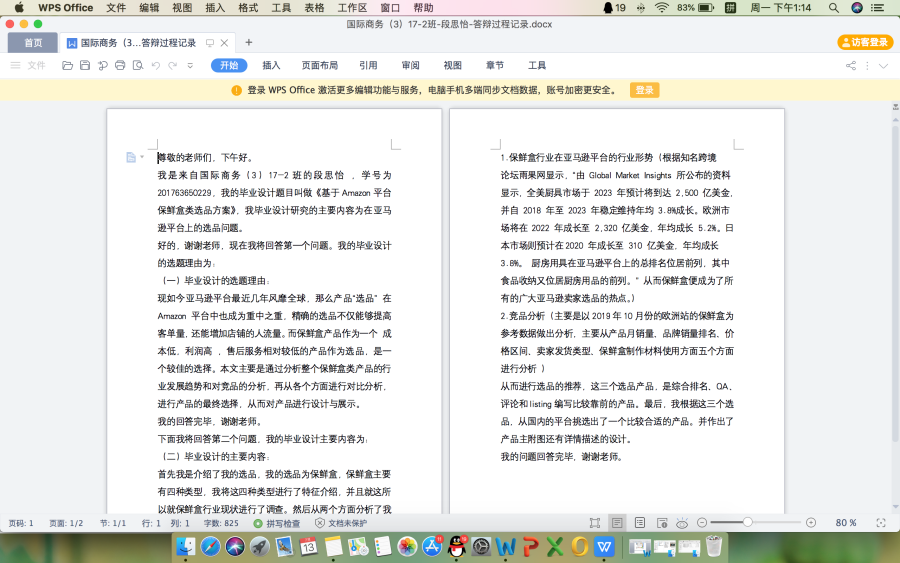
Task: Open the Photos app from the Dock
Action: tap(407, 546)
